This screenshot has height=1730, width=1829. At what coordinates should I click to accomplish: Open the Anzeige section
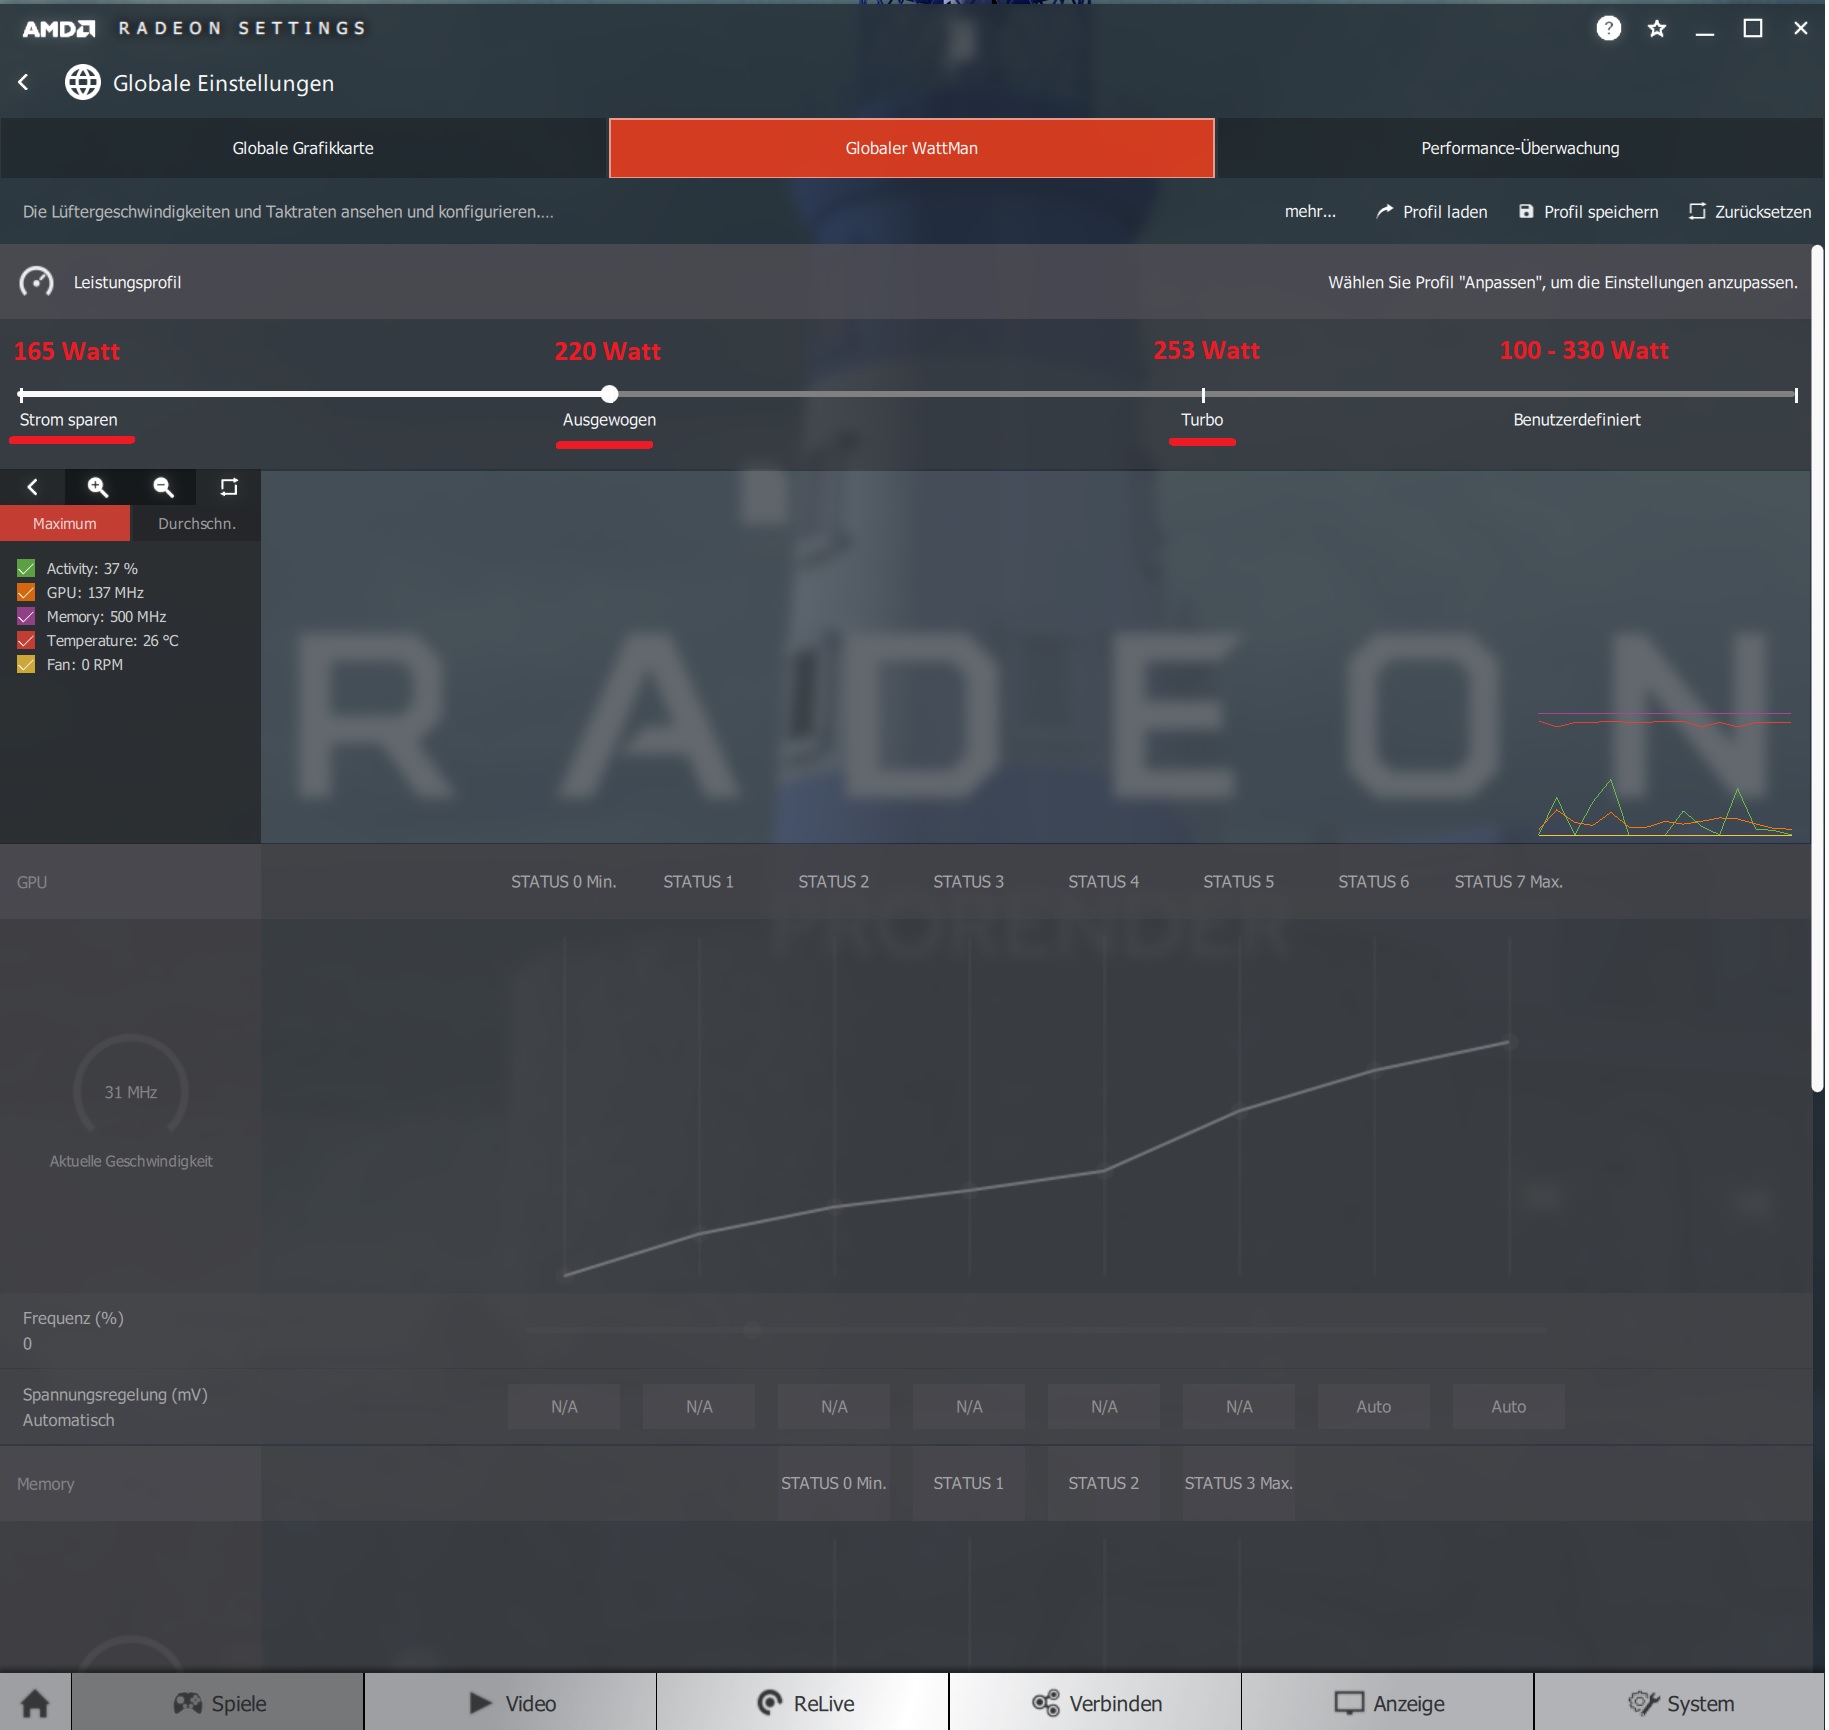[x=1388, y=1703]
